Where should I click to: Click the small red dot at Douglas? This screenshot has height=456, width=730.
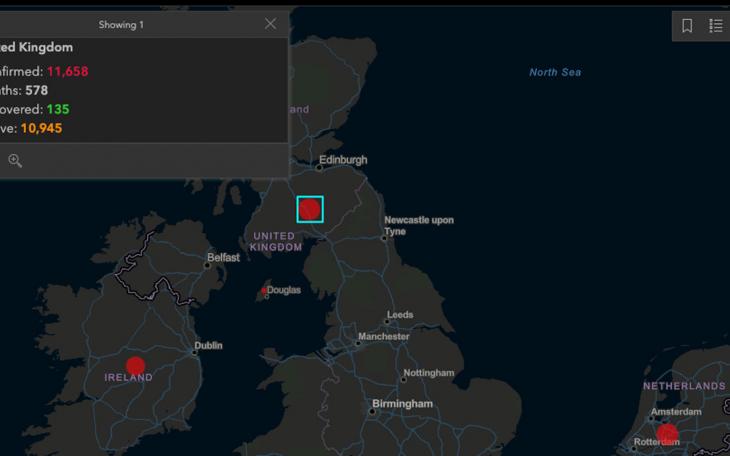(264, 291)
